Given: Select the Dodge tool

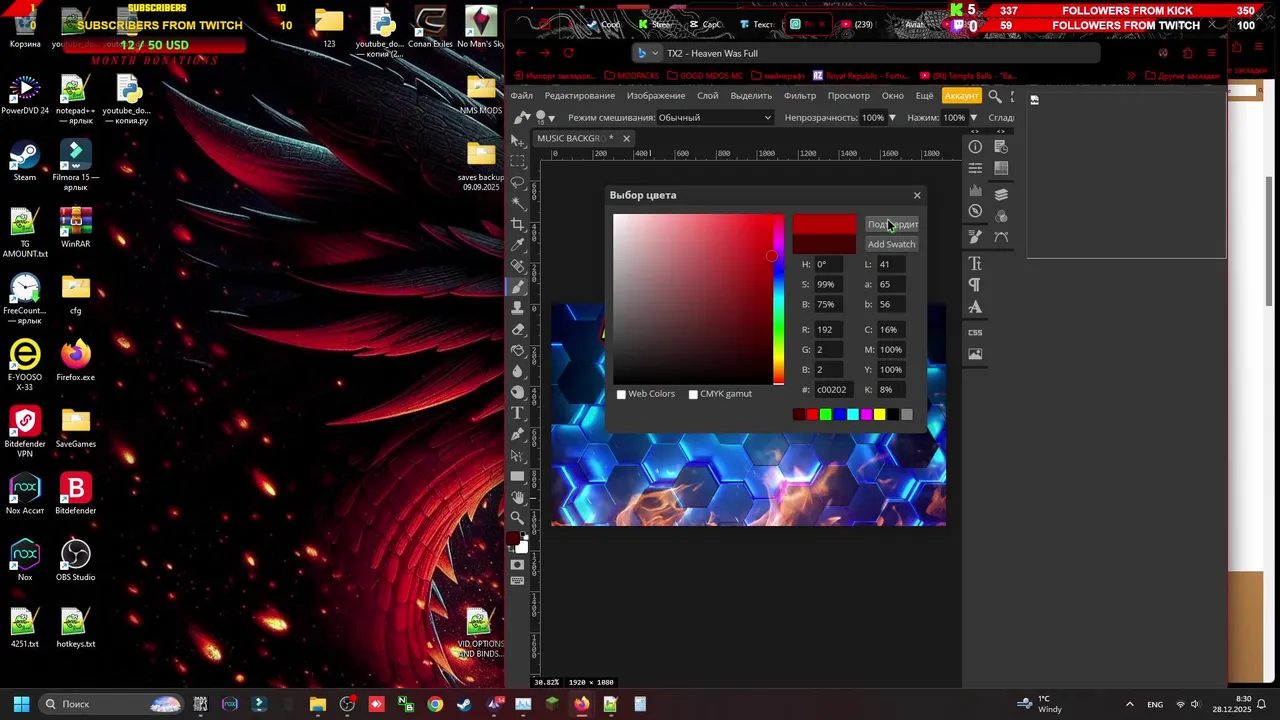Looking at the screenshot, I should [517, 392].
